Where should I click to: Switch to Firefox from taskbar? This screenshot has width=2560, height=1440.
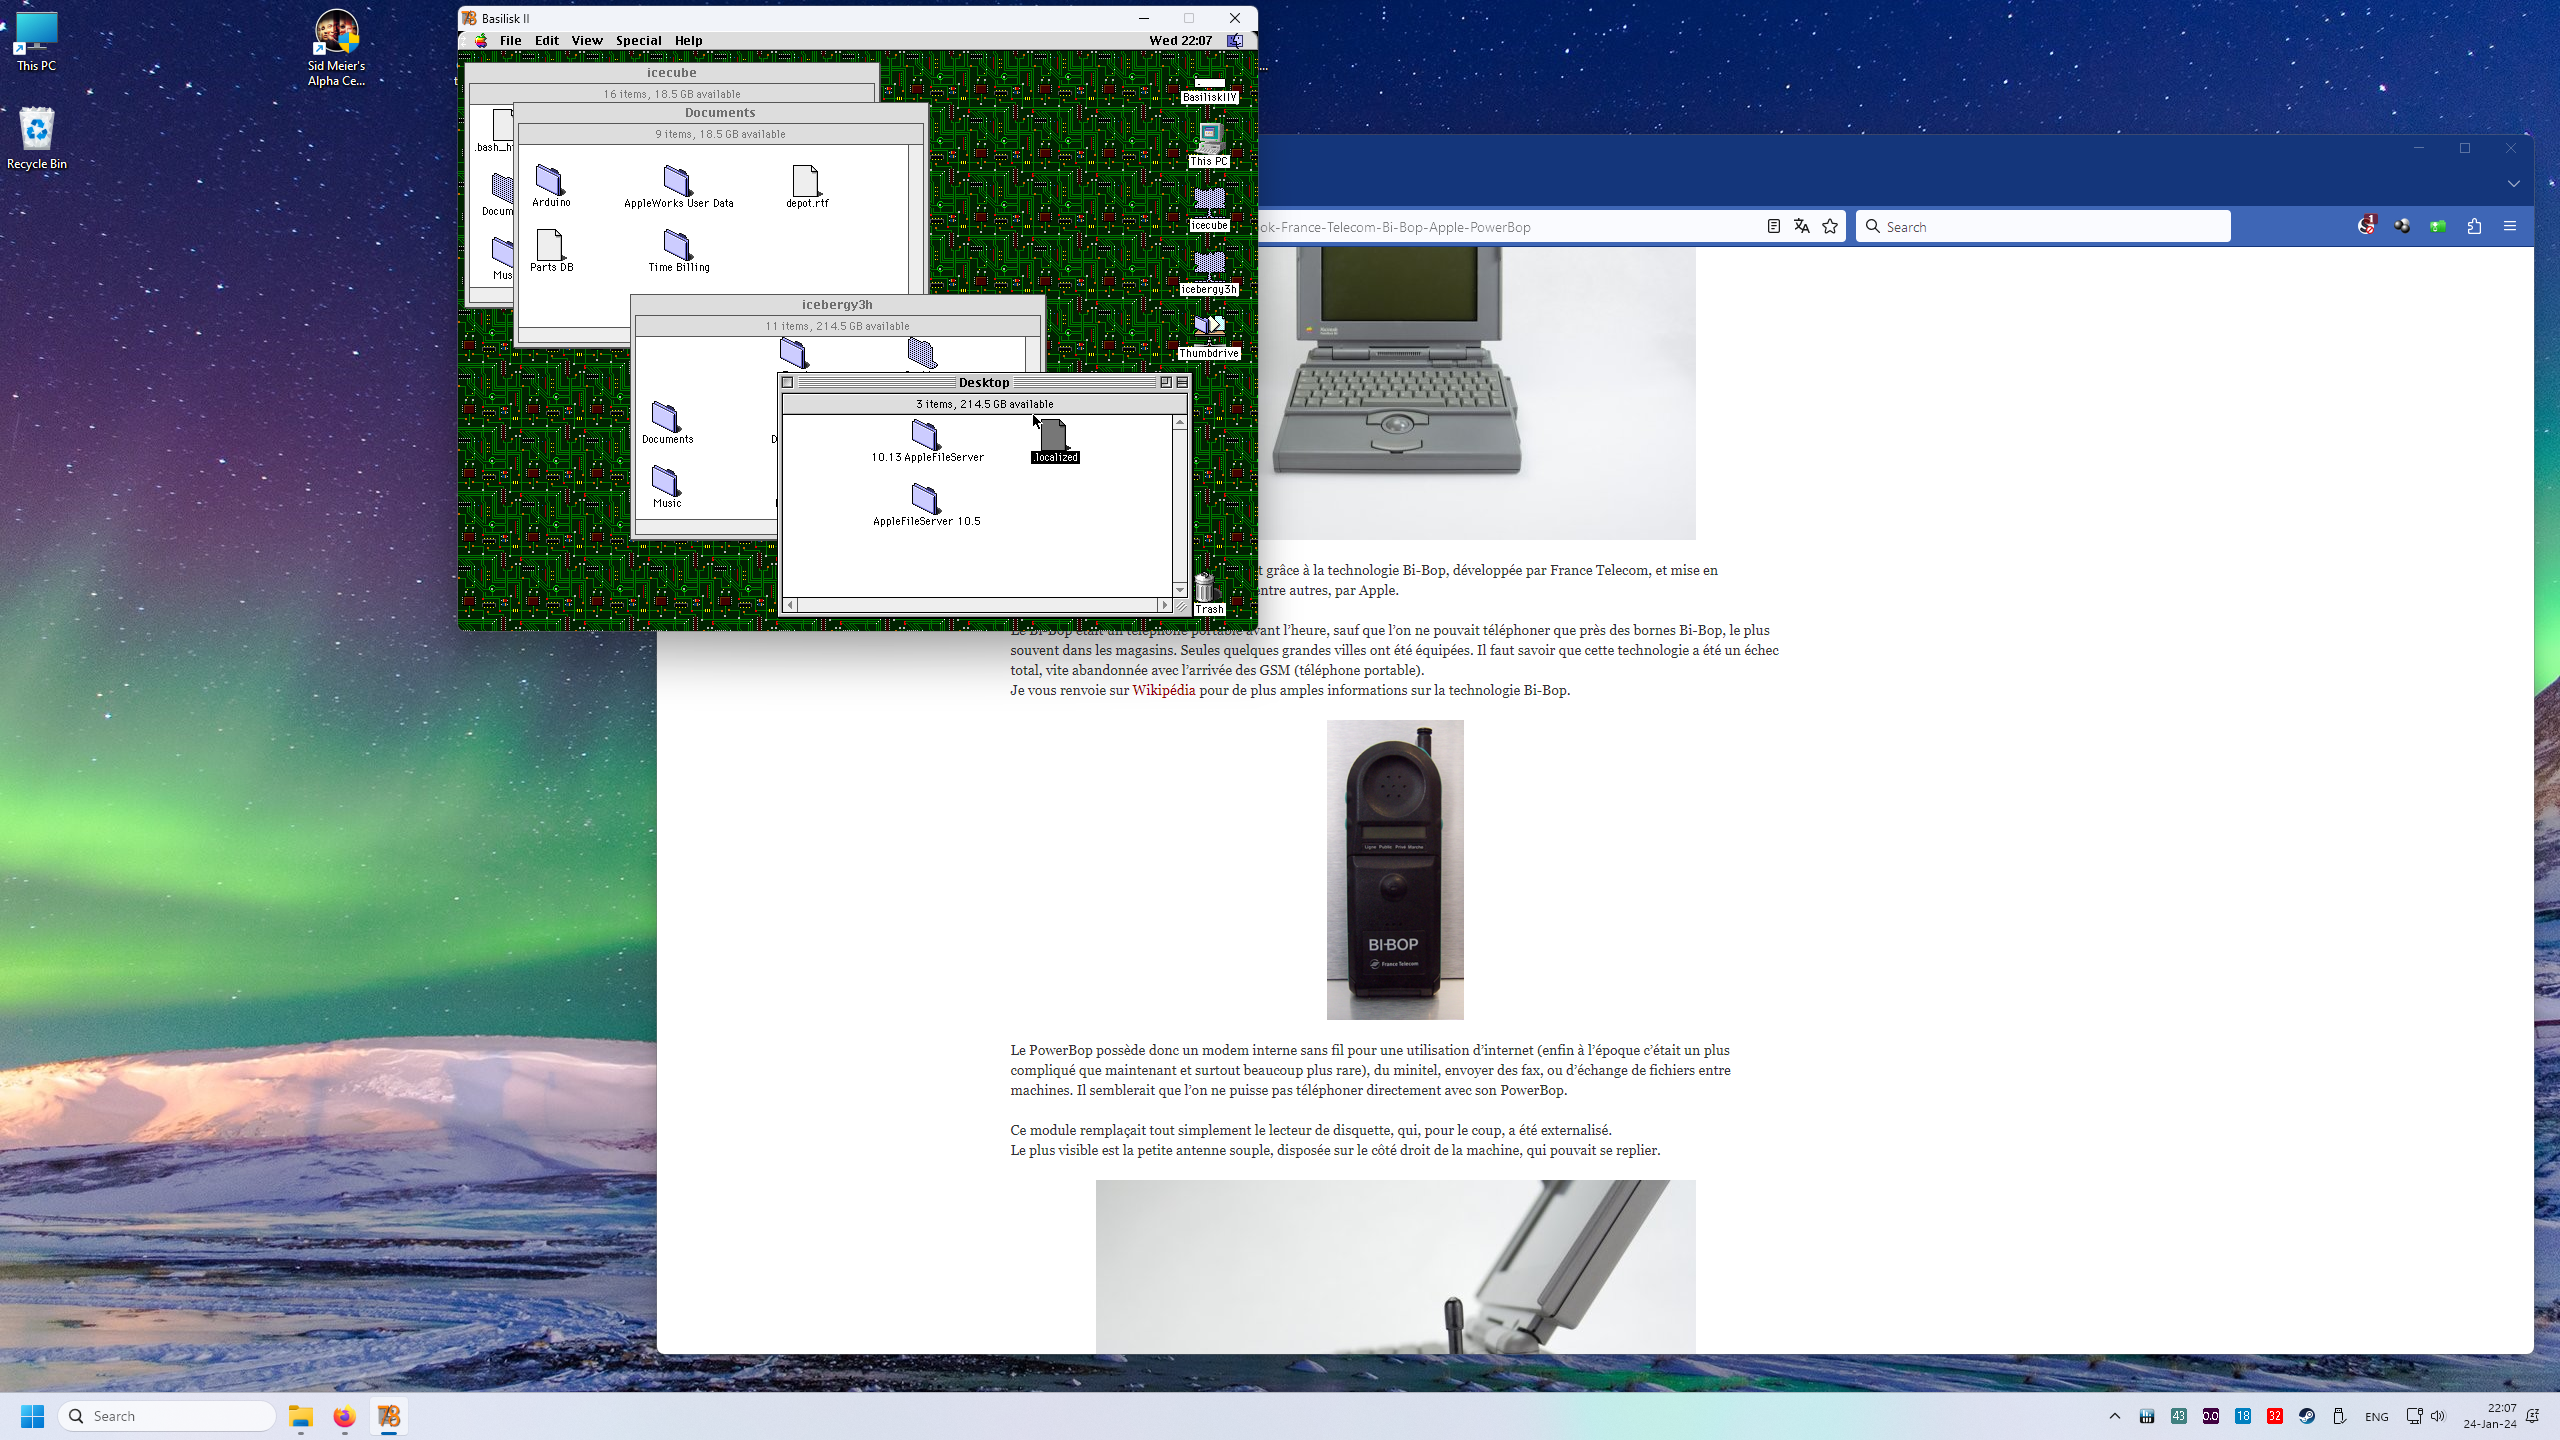tap(344, 1416)
